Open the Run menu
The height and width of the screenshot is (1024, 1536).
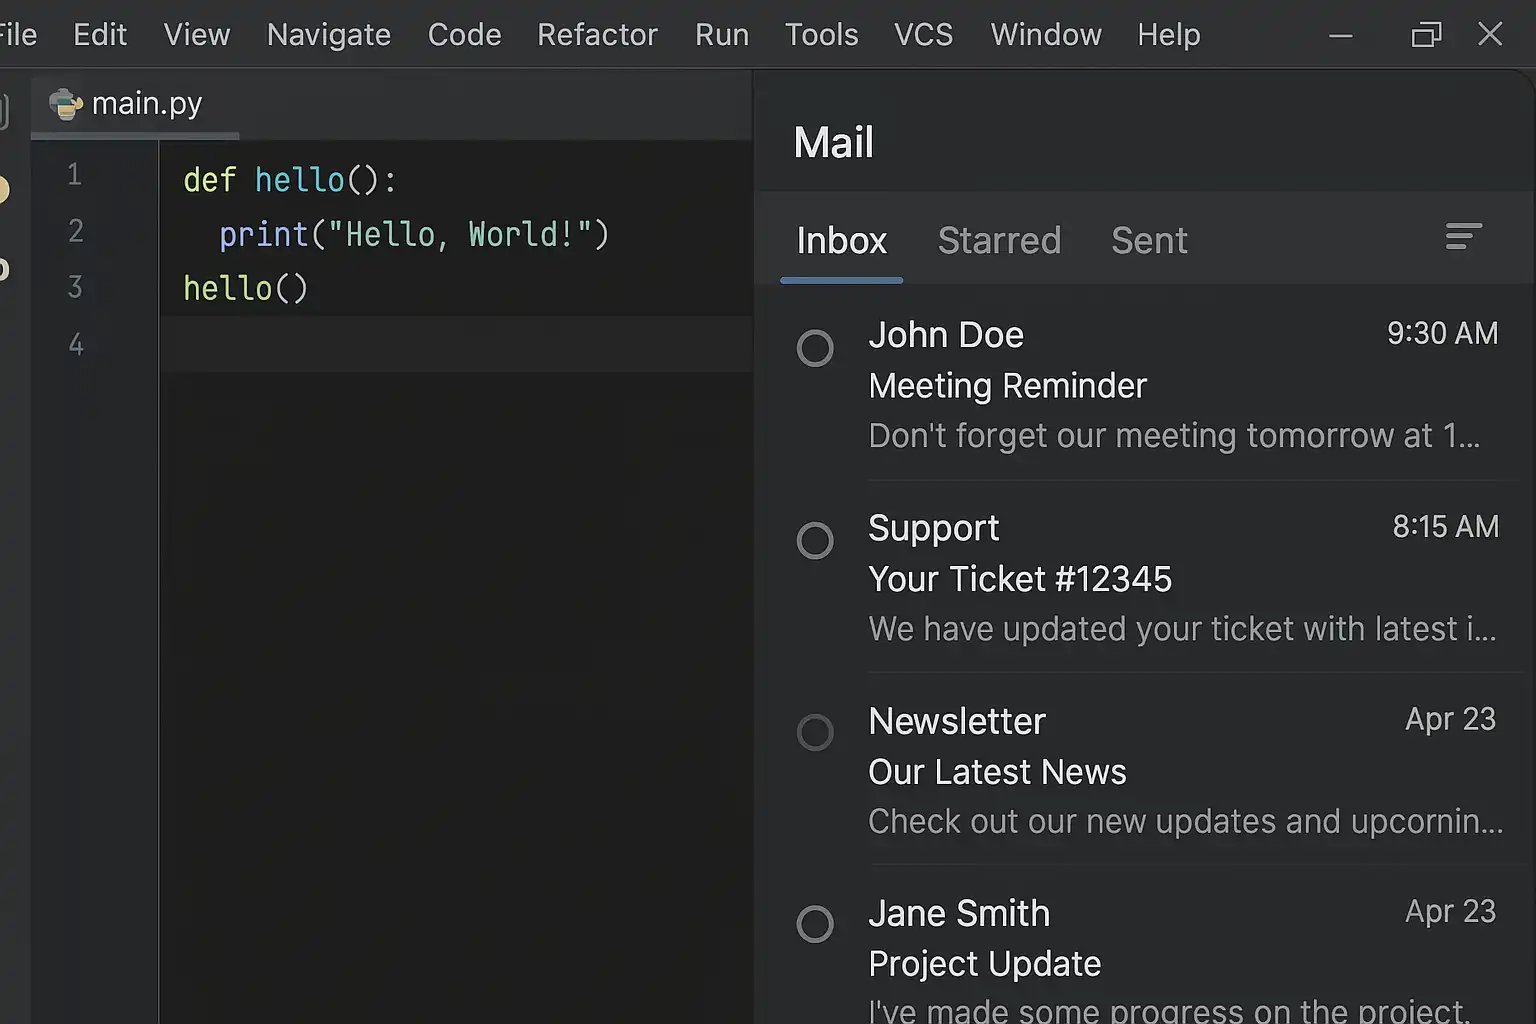pyautogui.click(x=721, y=35)
